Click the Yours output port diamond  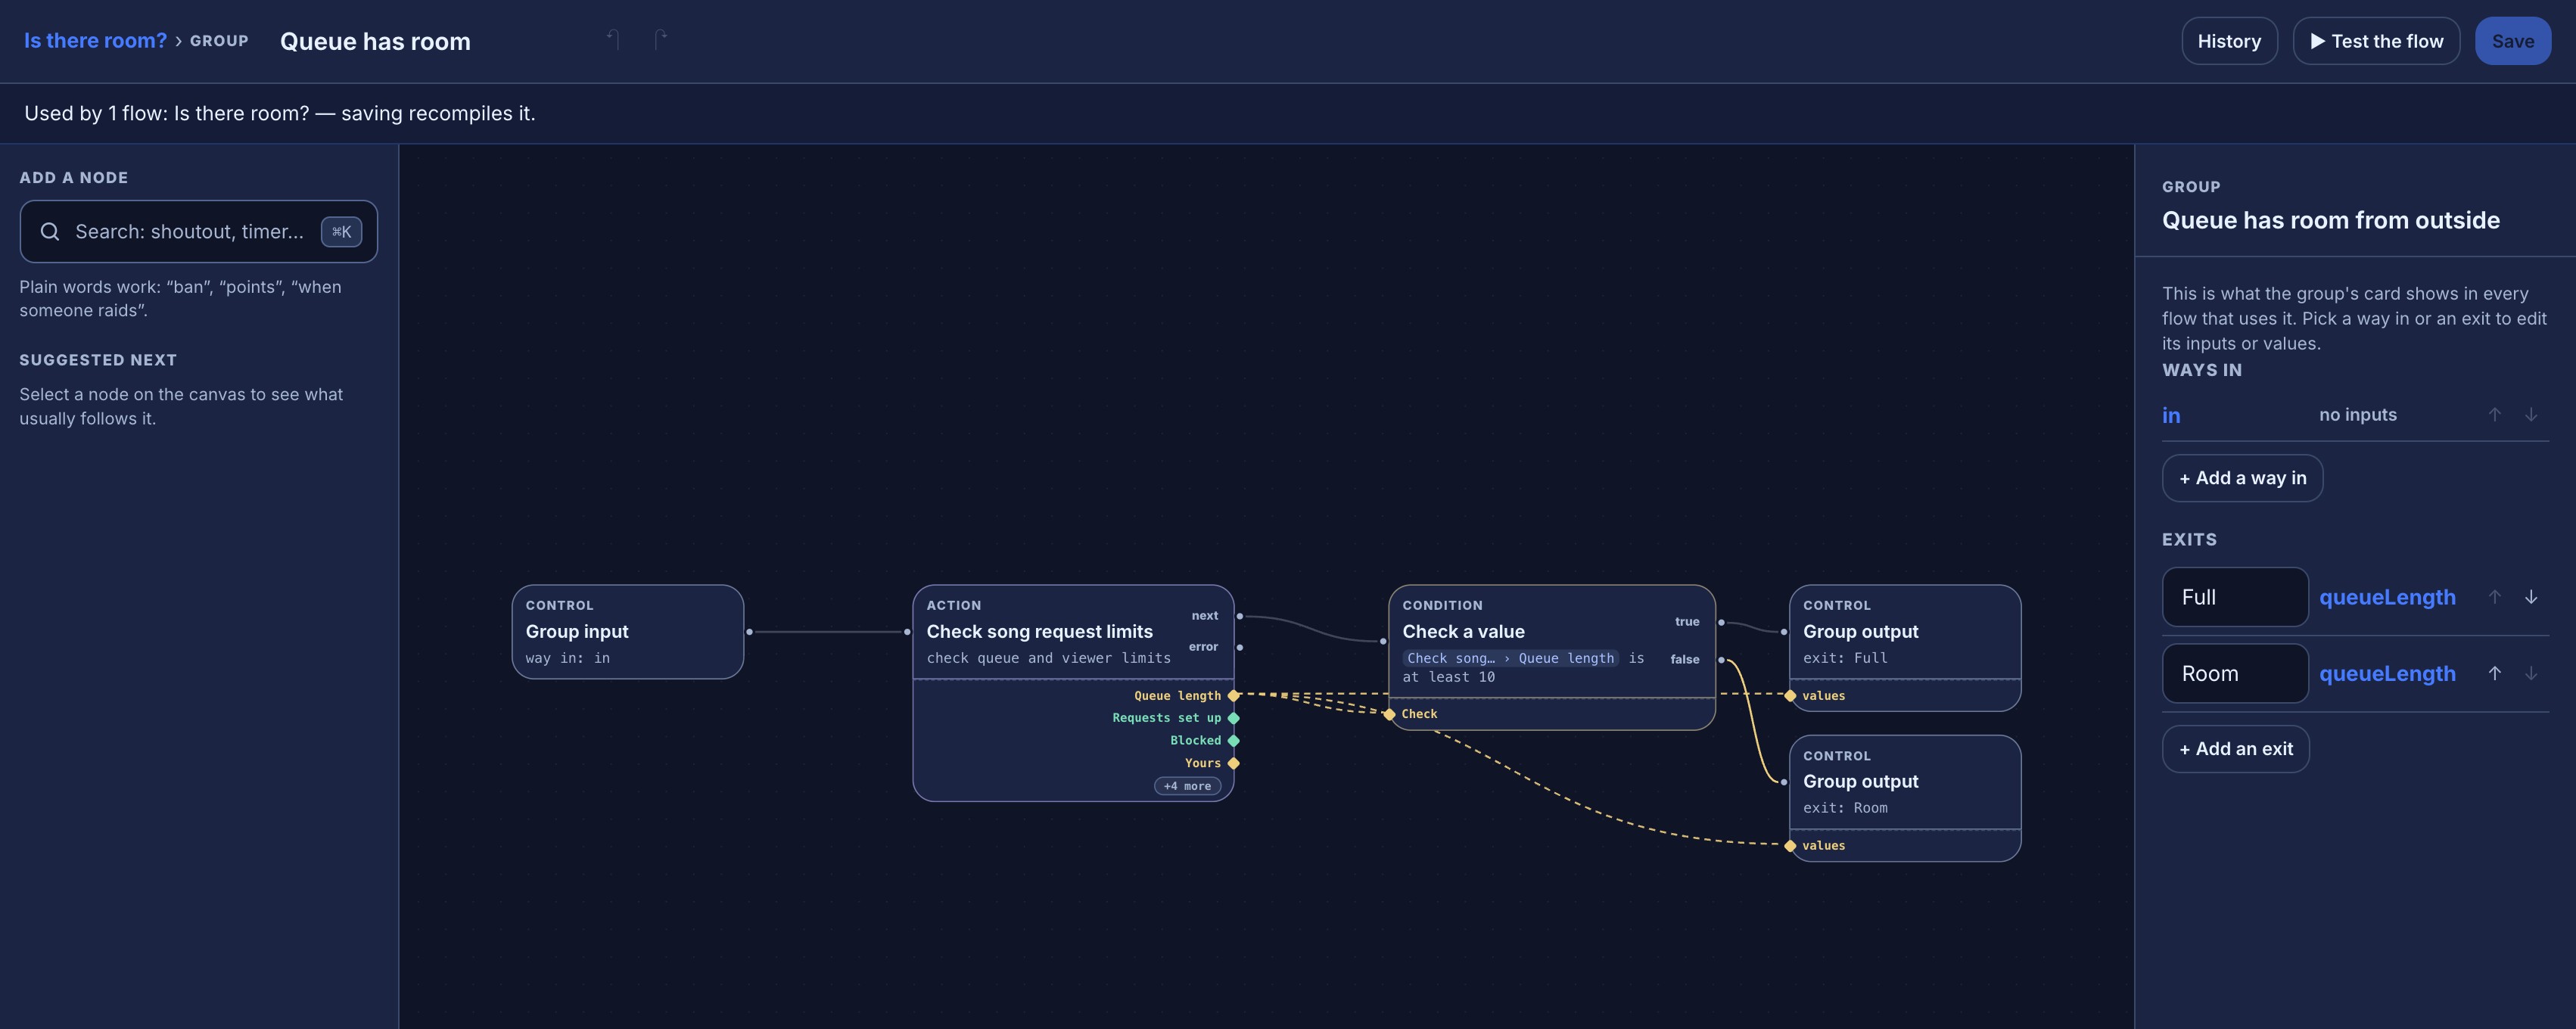coord(1233,763)
